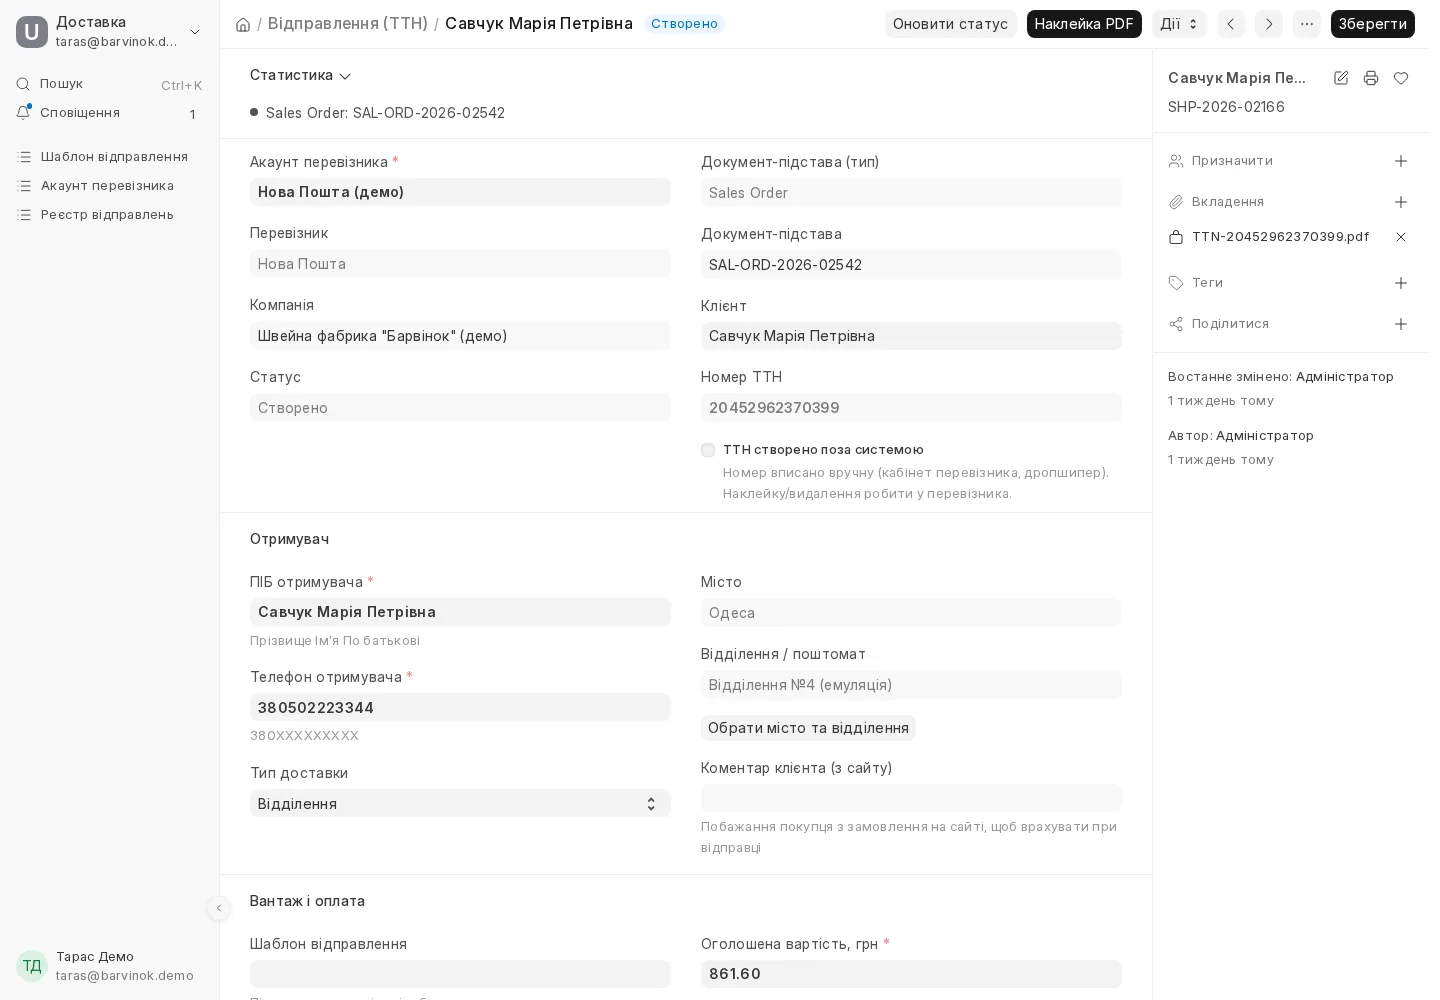Add attachment with plus next to Вкладення
Screen dimensions: 1440x1000
[x=1401, y=202]
